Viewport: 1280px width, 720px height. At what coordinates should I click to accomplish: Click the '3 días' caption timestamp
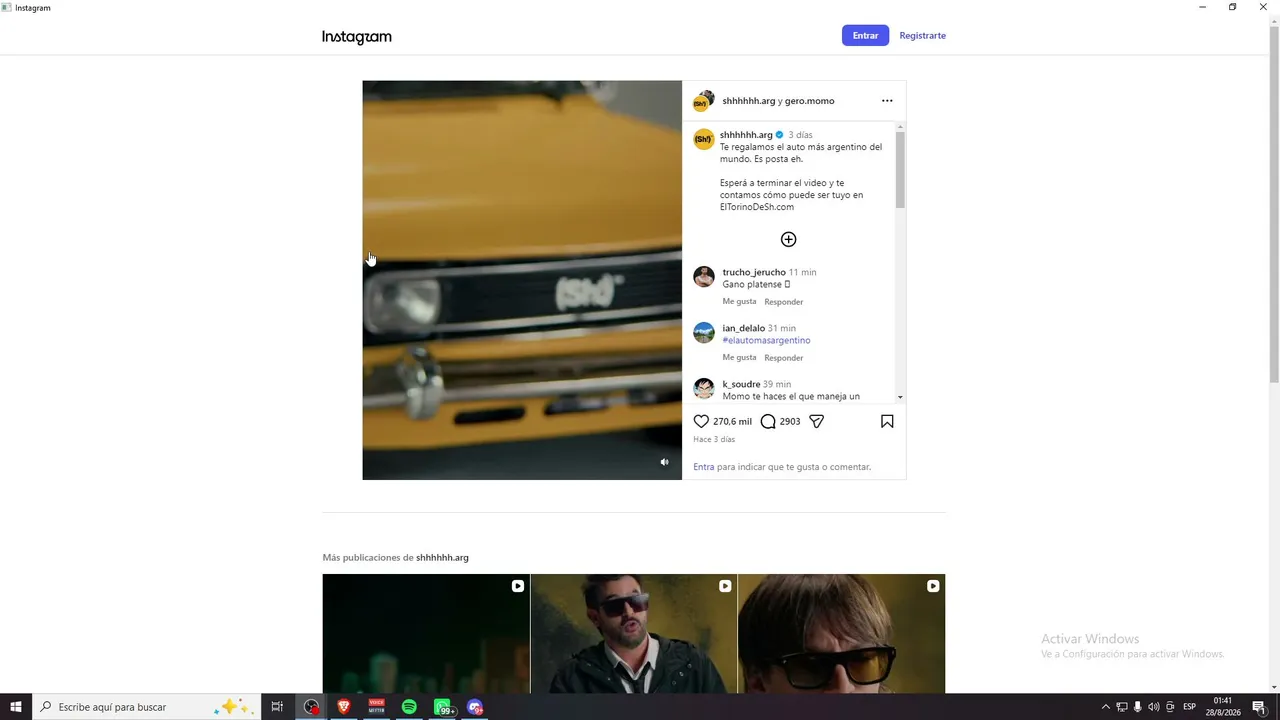[800, 135]
